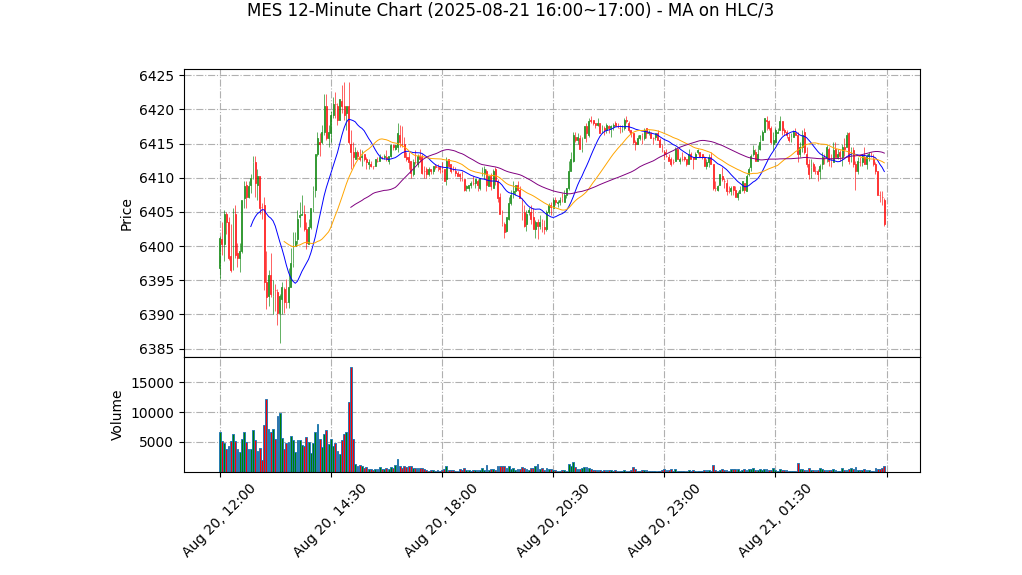
Task: Click the 6415 price tick label
Action: (156, 144)
